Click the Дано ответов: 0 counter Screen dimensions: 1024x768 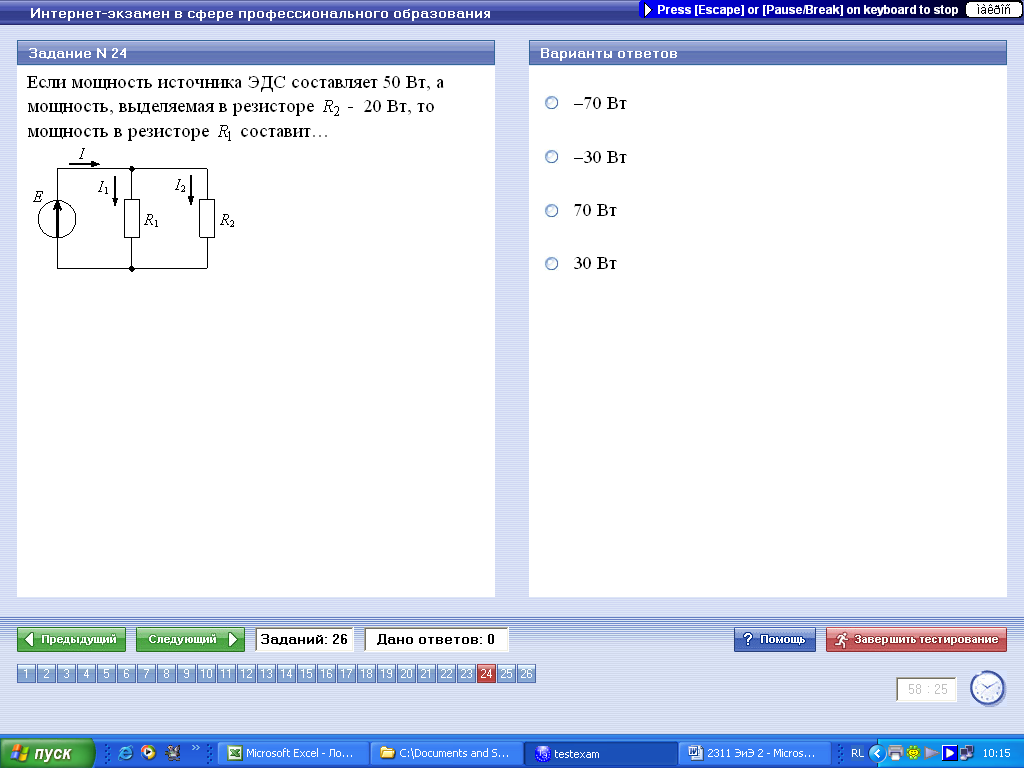[436, 639]
